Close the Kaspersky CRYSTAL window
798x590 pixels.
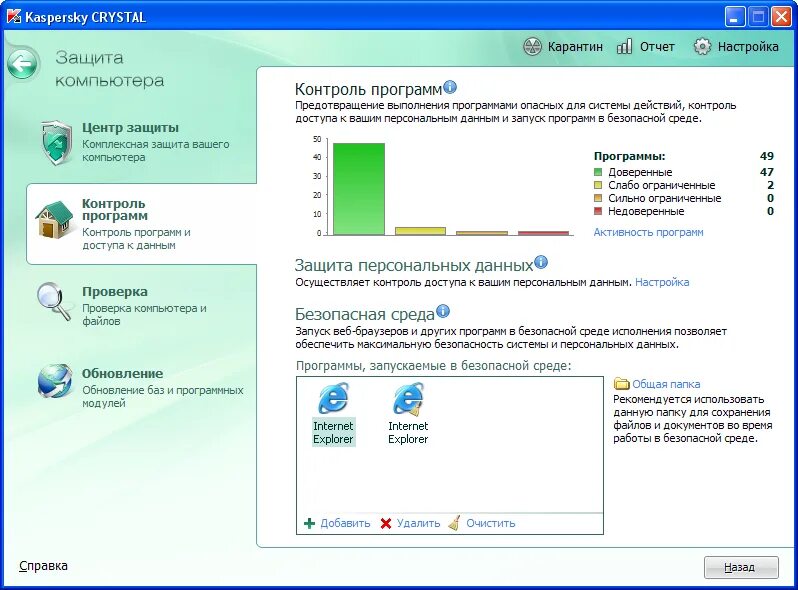[x=781, y=17]
